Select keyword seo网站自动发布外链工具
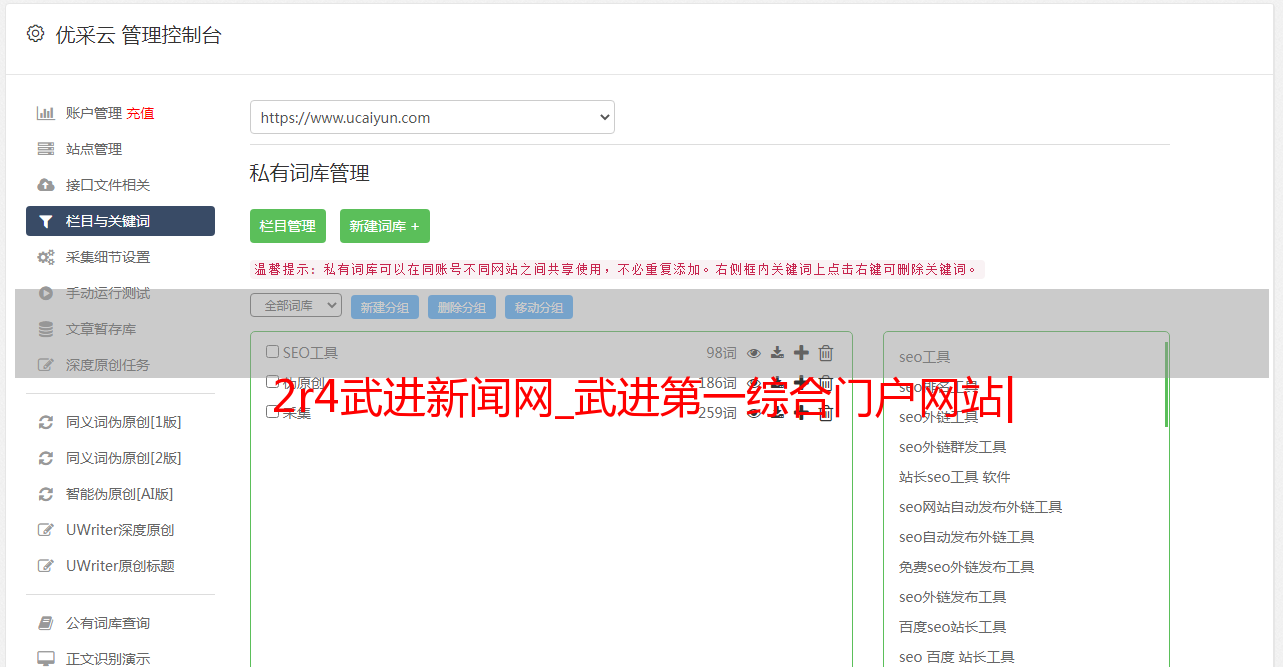This screenshot has height=667, width=1283. pos(981,507)
